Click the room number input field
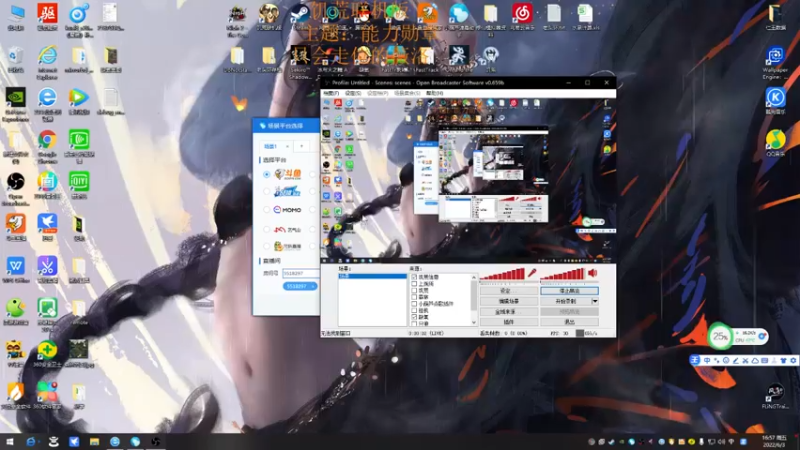This screenshot has height=450, width=800. point(301,273)
